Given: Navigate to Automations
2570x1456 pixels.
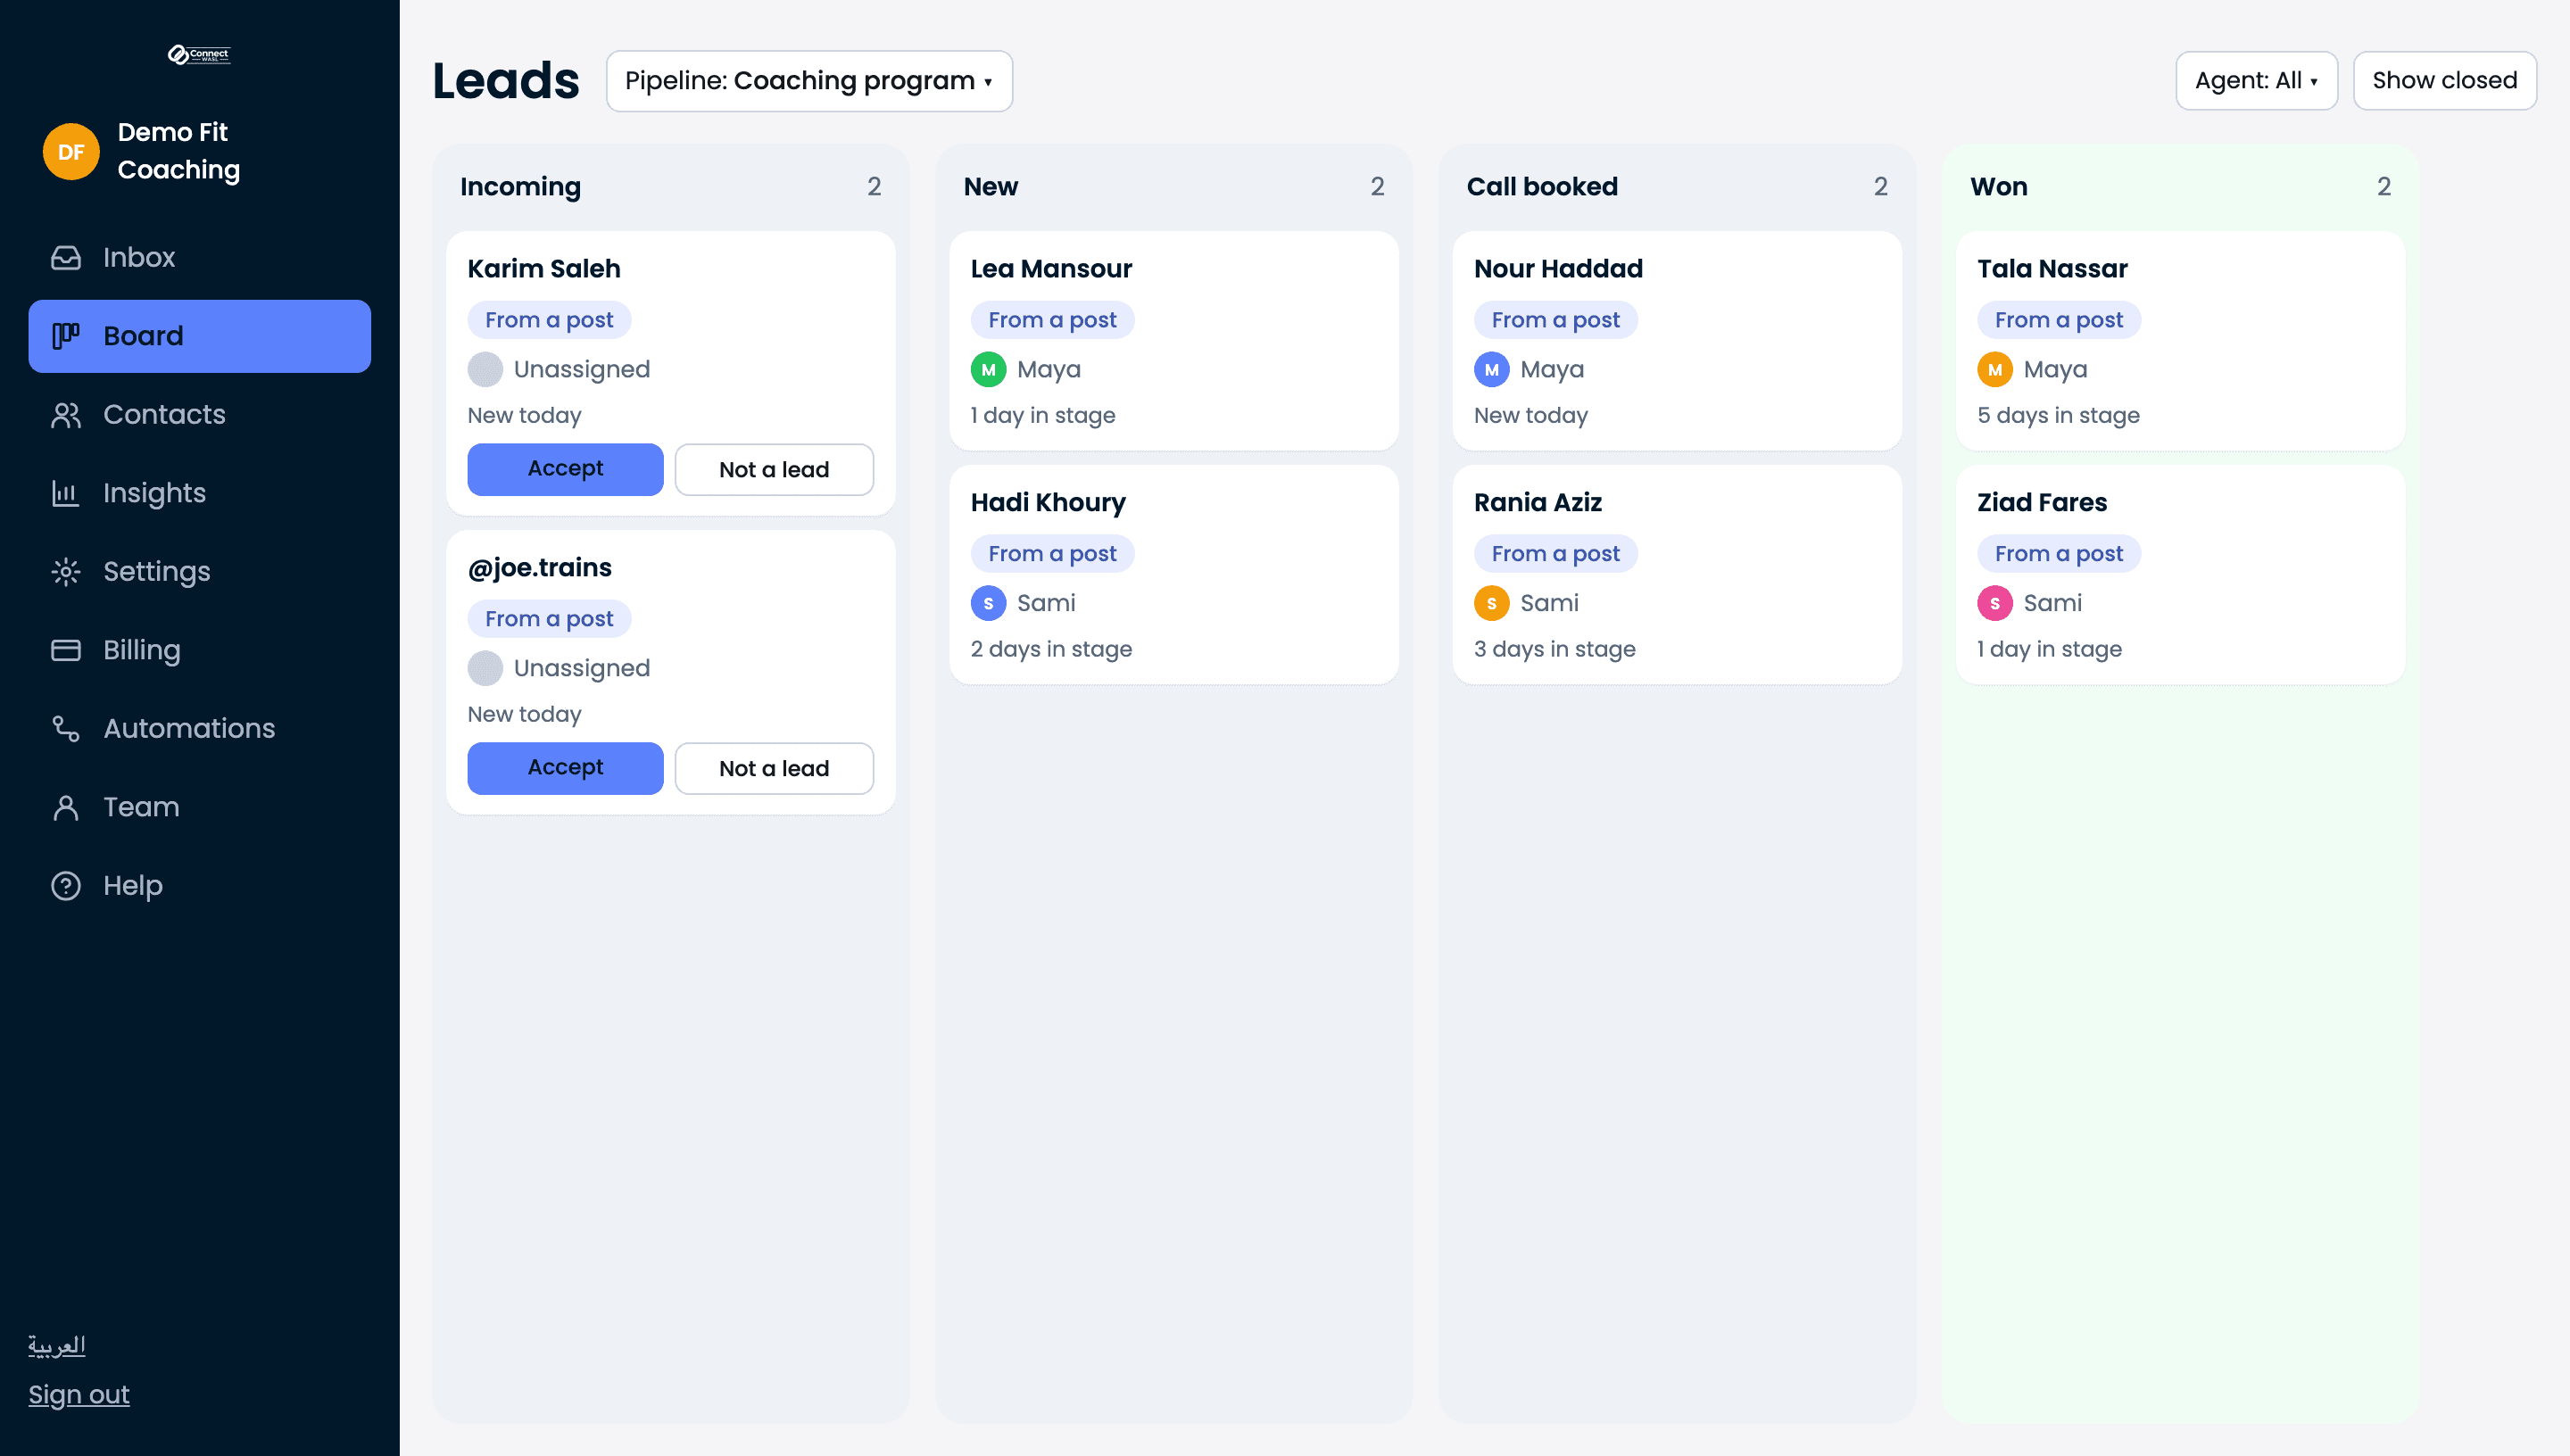Looking at the screenshot, I should [199, 728].
